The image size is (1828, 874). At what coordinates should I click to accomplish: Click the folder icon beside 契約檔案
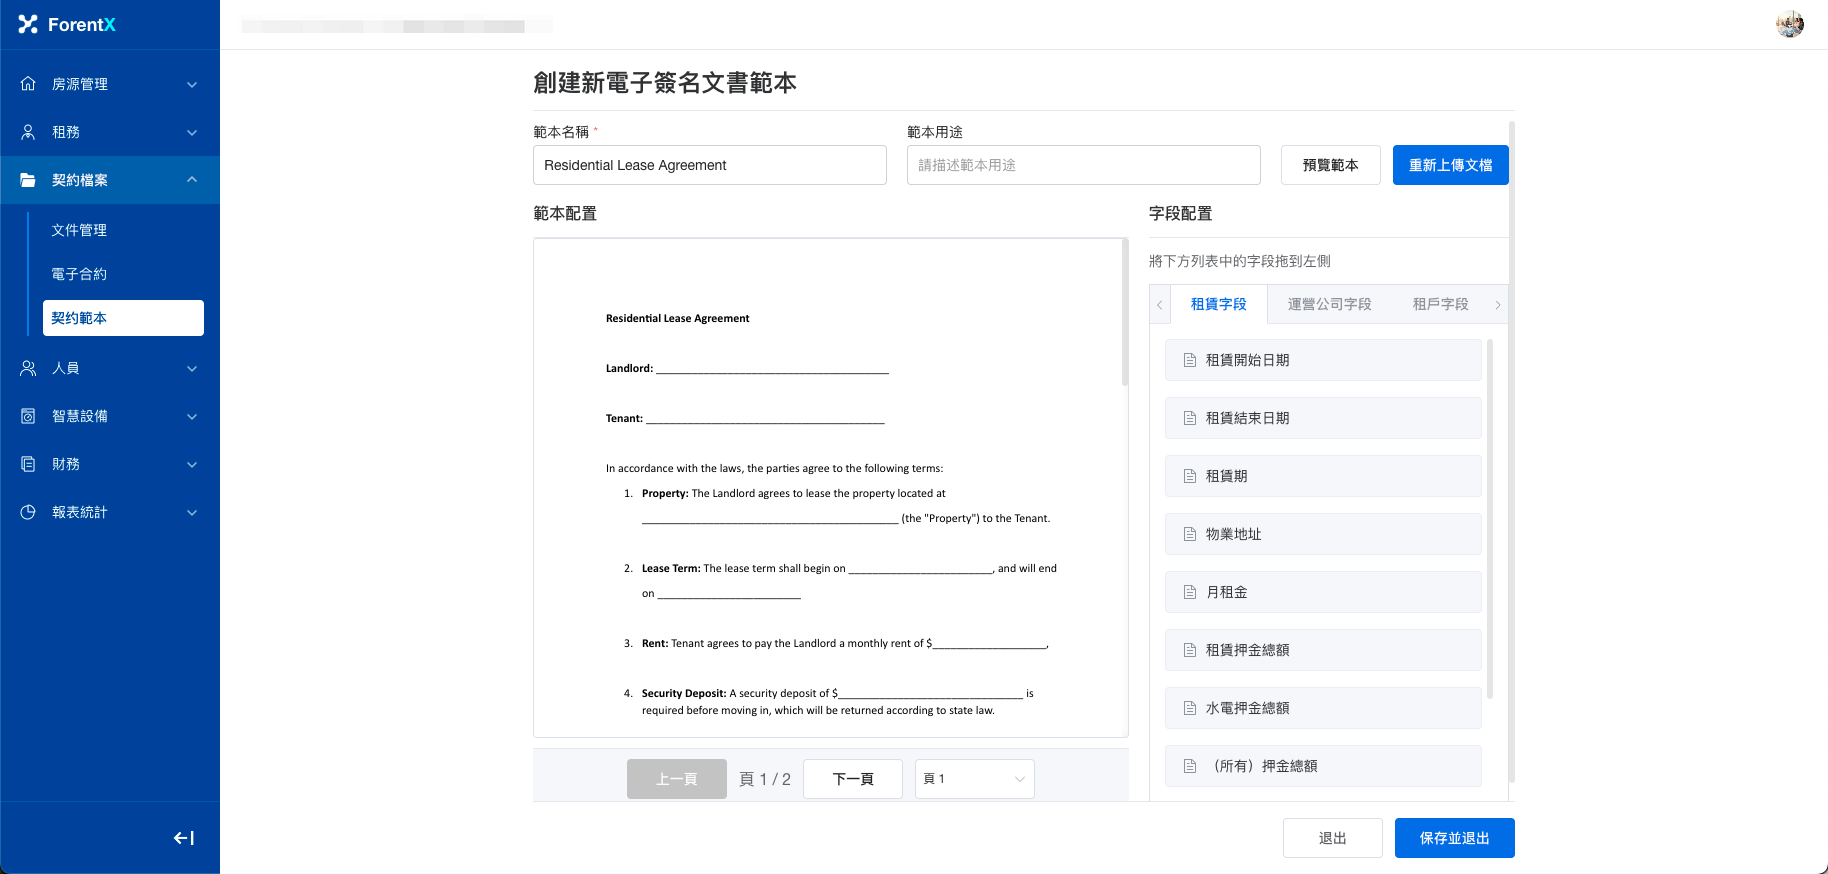[x=28, y=180]
